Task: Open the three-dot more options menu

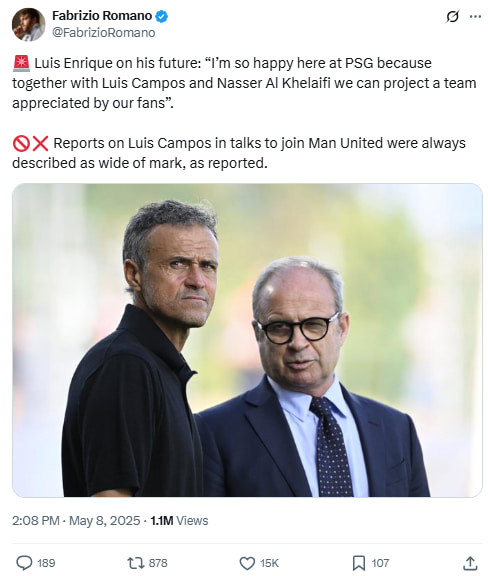Action: (x=476, y=17)
